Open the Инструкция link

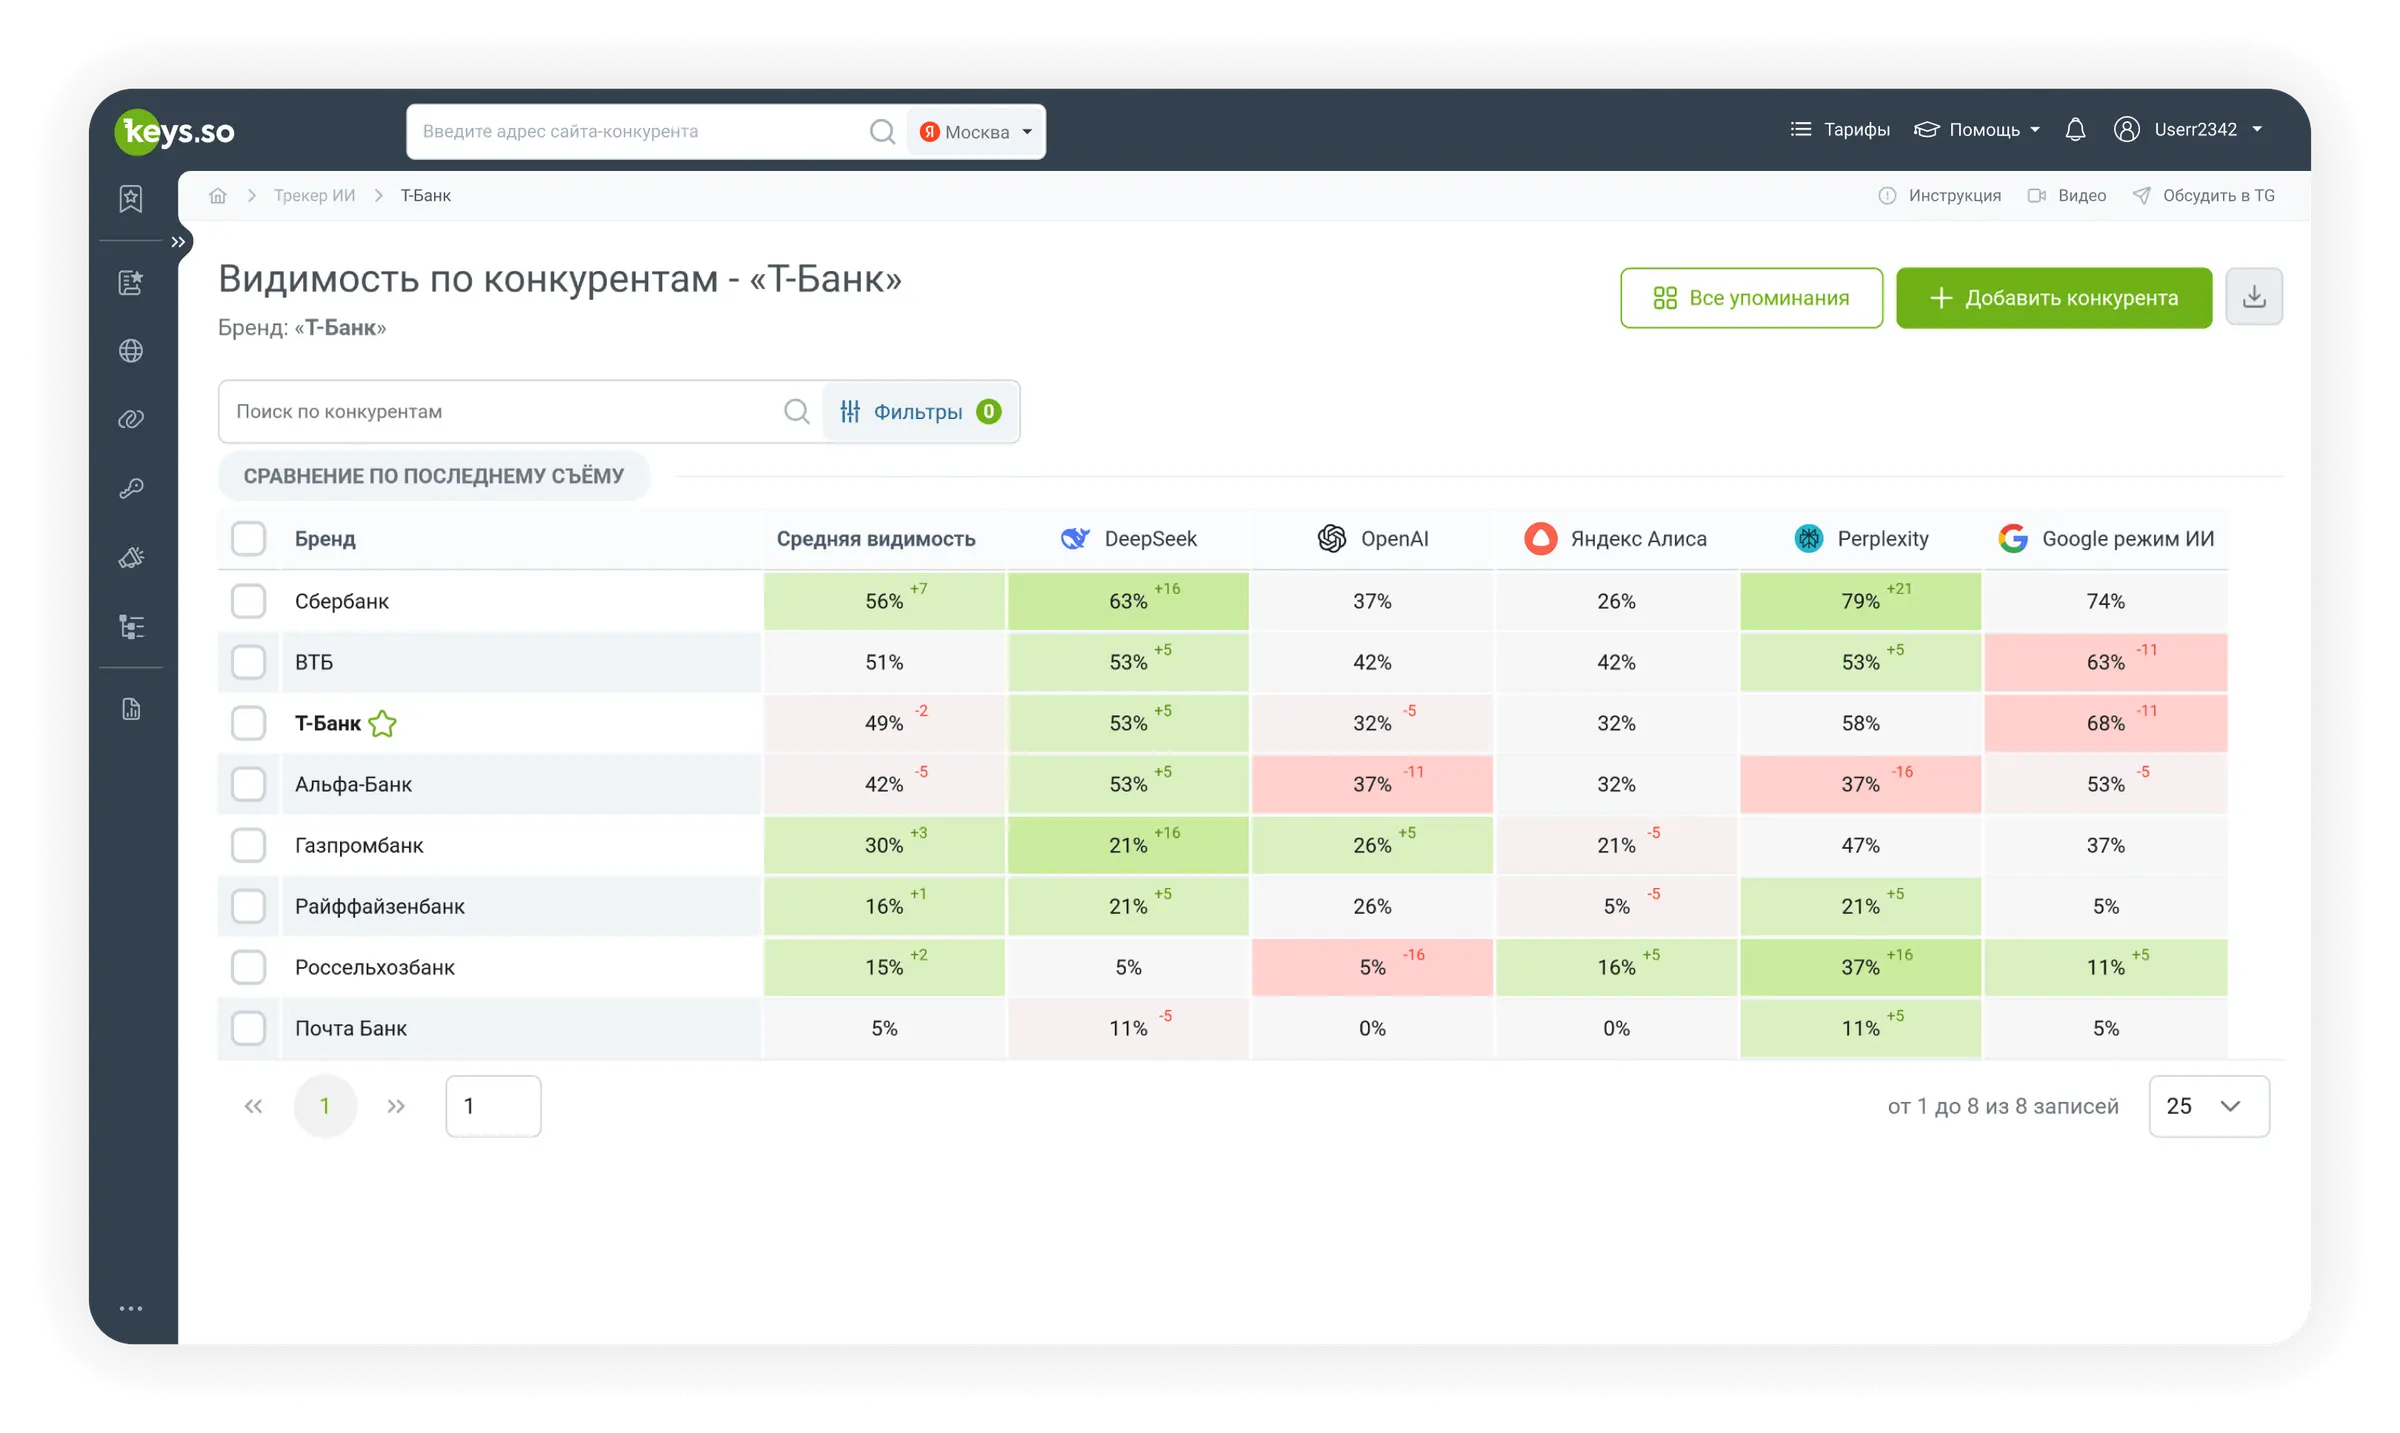coord(1940,195)
